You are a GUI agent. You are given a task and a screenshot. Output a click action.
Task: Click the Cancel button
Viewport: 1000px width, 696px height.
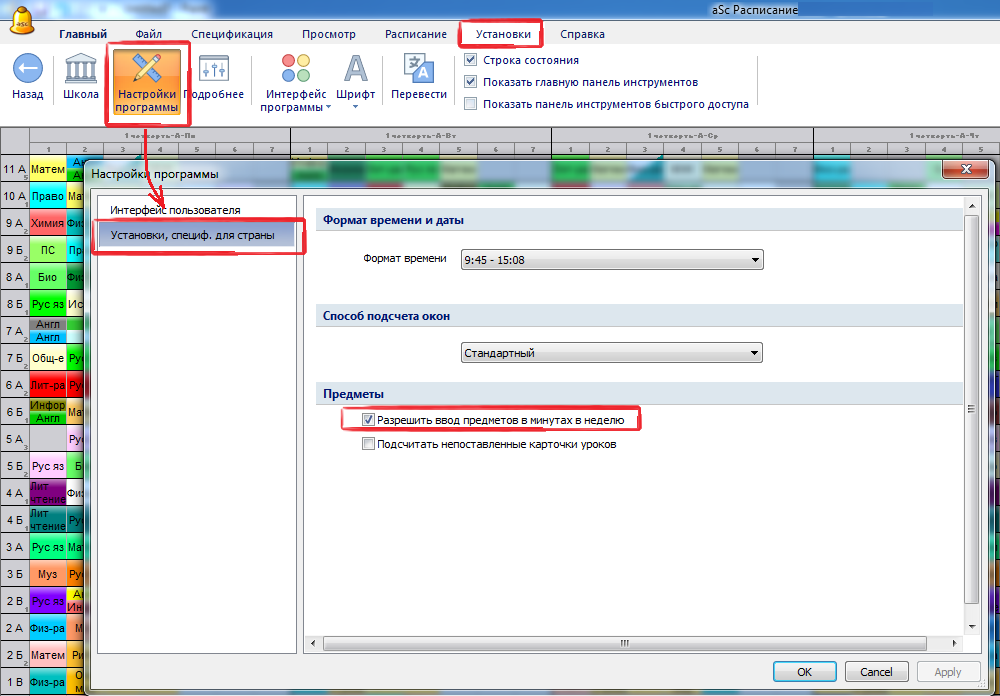tap(876, 672)
